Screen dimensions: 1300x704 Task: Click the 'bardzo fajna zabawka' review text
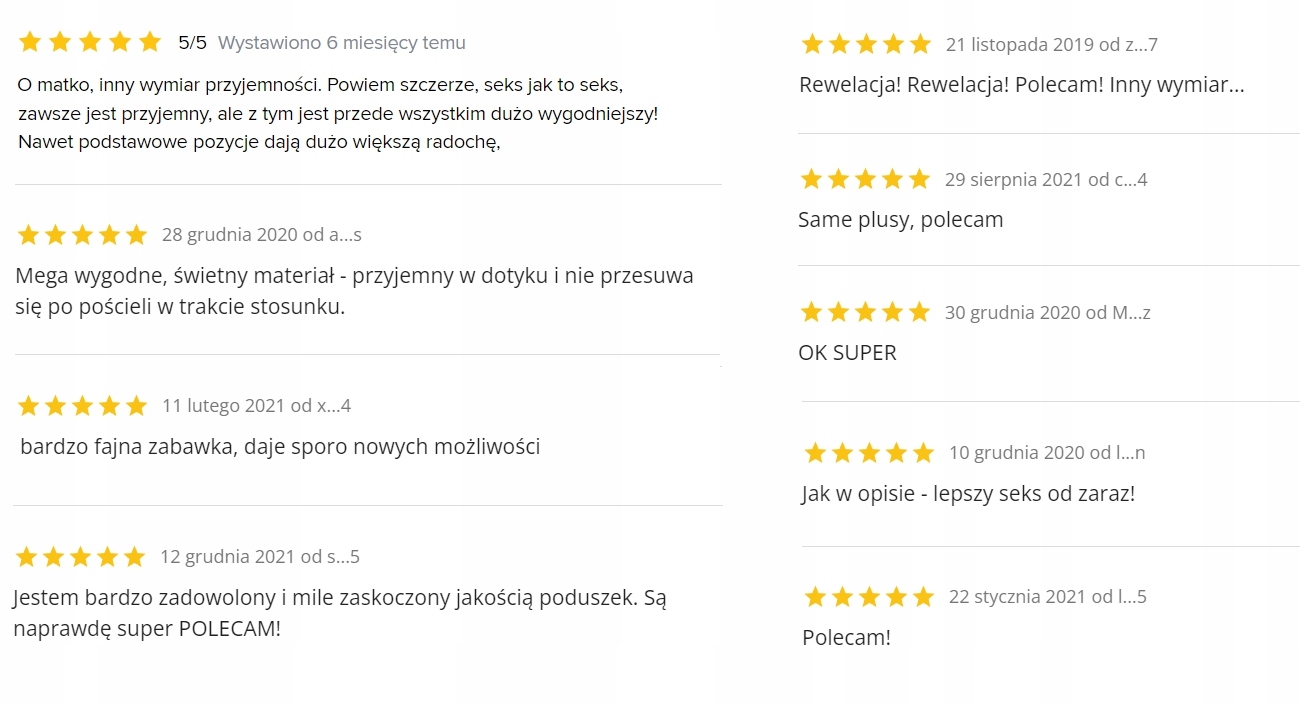click(280, 447)
